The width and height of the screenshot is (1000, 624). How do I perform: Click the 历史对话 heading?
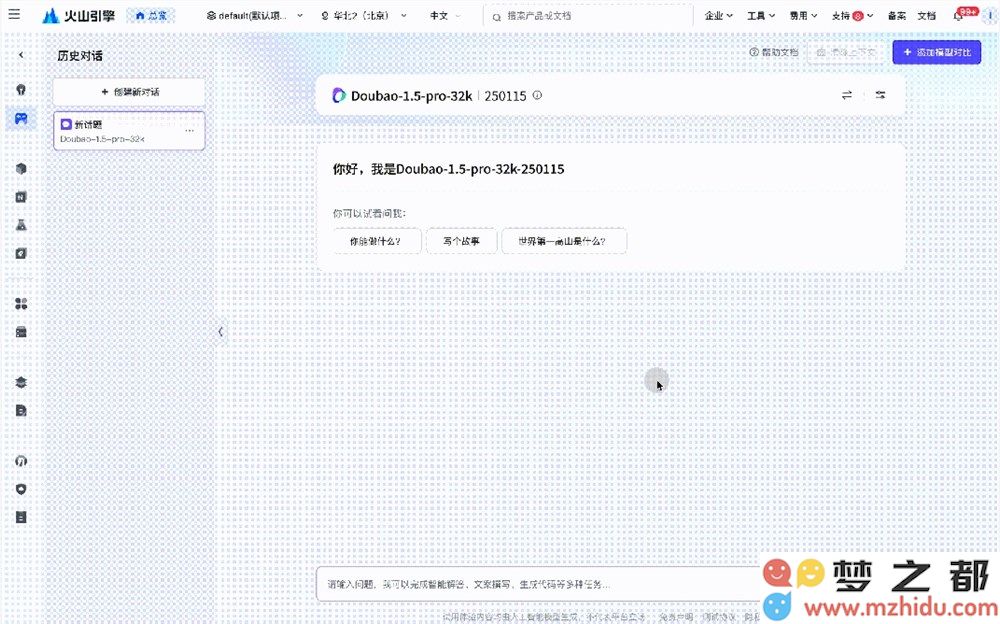pos(80,56)
